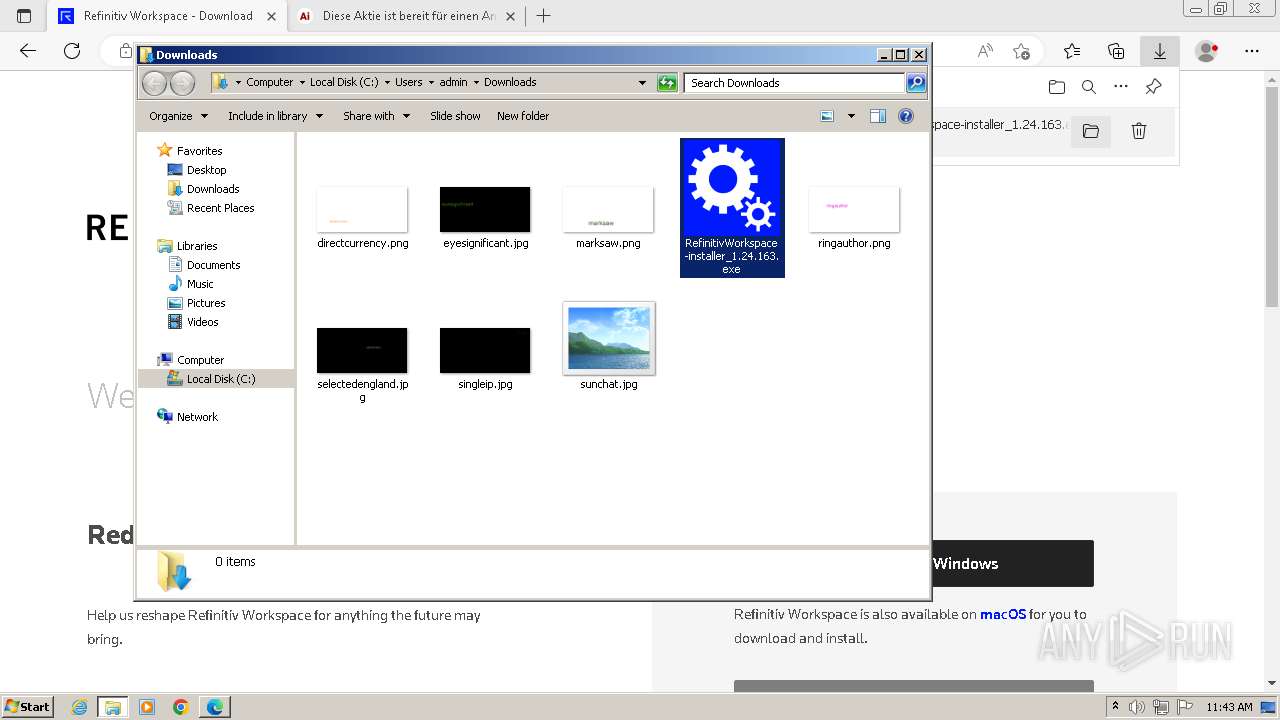1280x720 pixels.
Task: Click the Read aloud icon in Edge
Action: pos(985,51)
